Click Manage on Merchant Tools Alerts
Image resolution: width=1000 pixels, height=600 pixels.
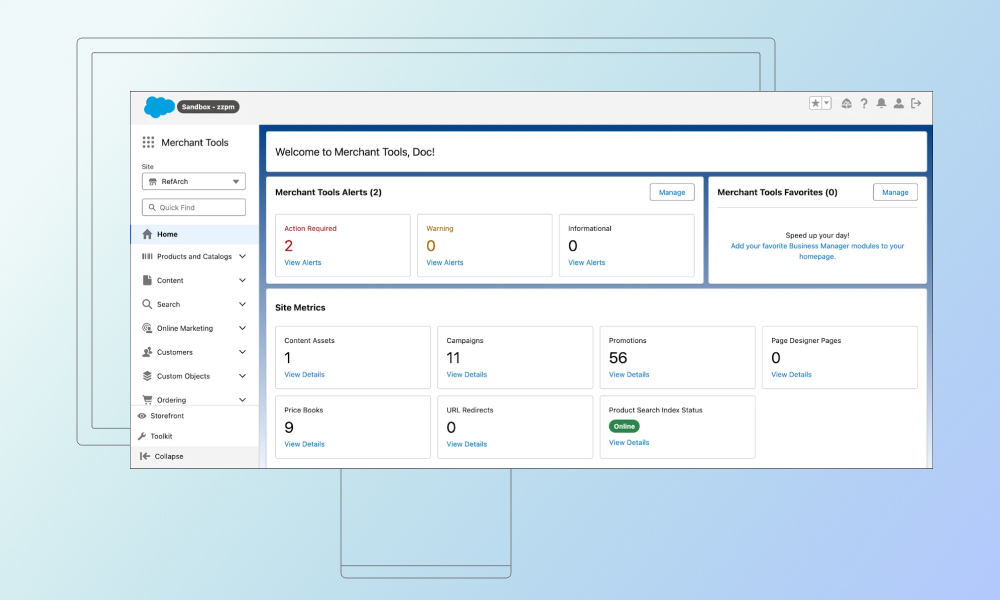(x=671, y=192)
